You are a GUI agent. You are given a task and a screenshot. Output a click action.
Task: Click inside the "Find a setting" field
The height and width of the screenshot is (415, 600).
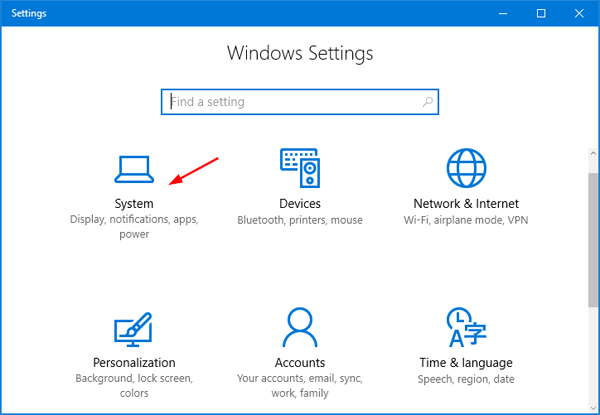290,101
